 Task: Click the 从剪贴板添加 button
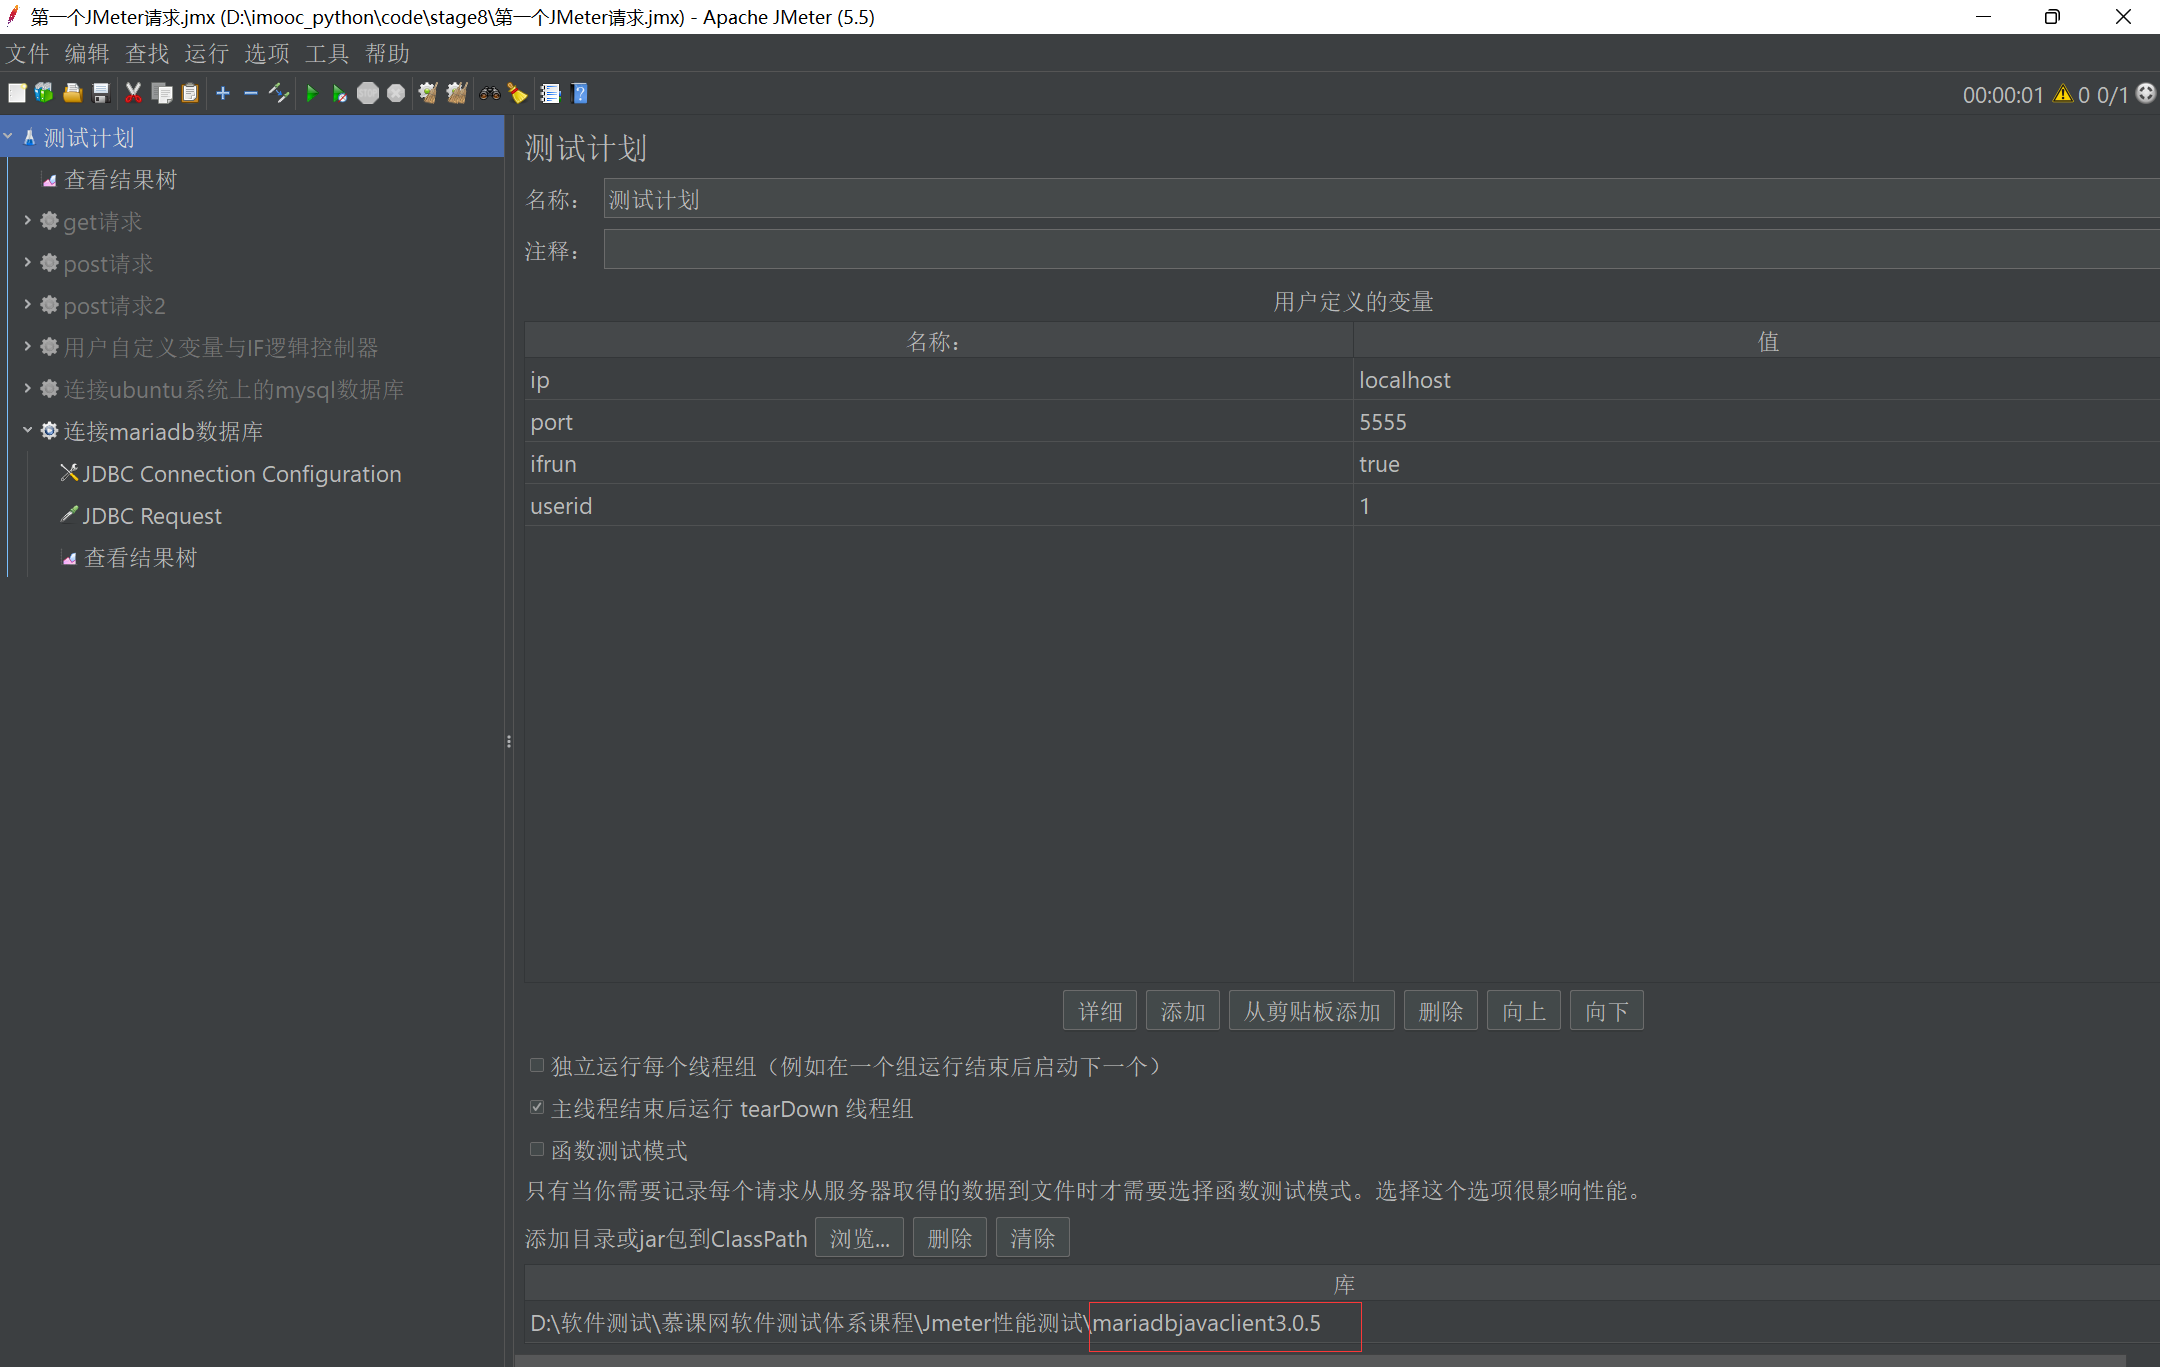(x=1311, y=1012)
